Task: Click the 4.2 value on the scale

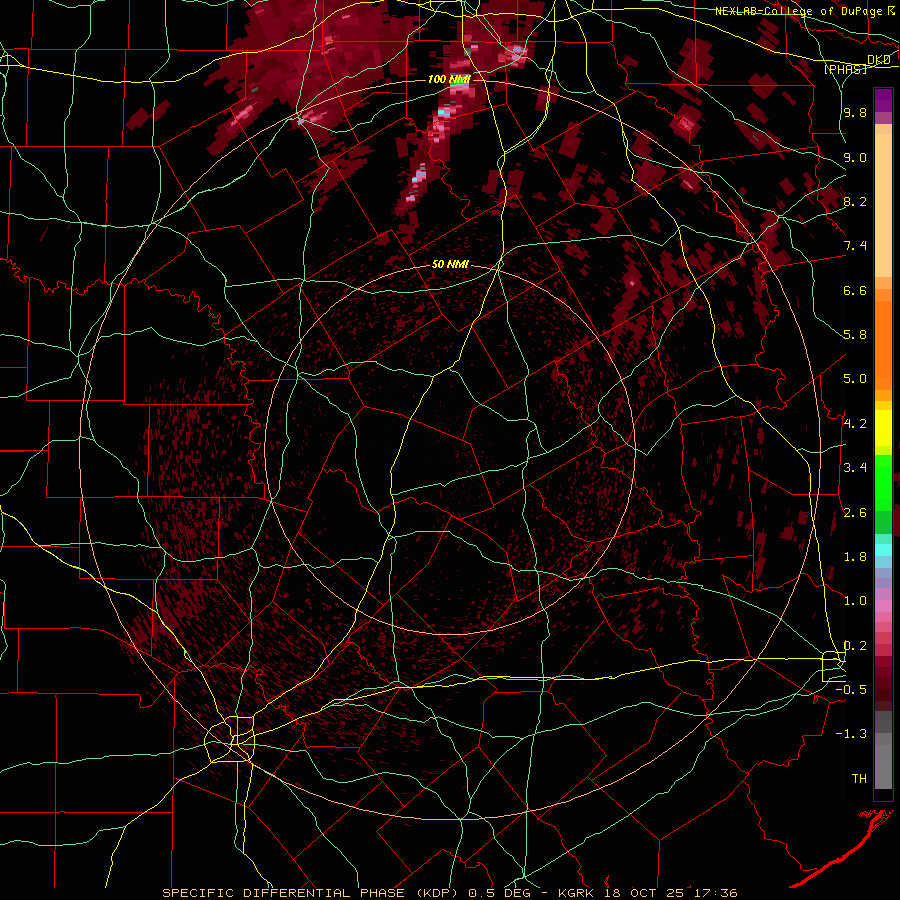Action: tap(855, 424)
